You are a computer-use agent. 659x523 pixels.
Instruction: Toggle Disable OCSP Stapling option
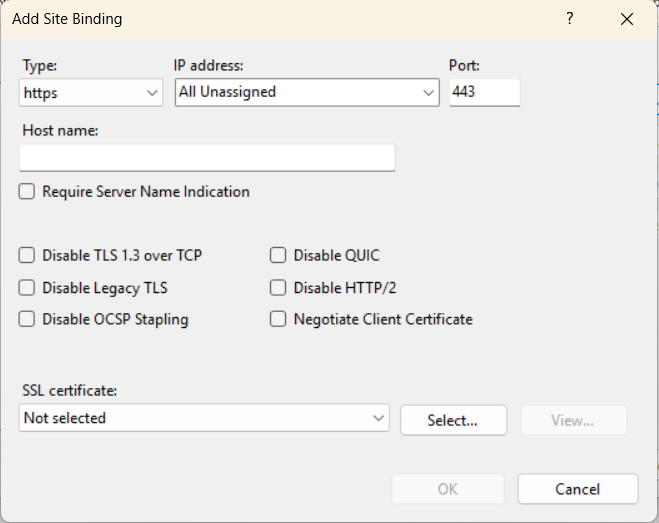[27, 320]
